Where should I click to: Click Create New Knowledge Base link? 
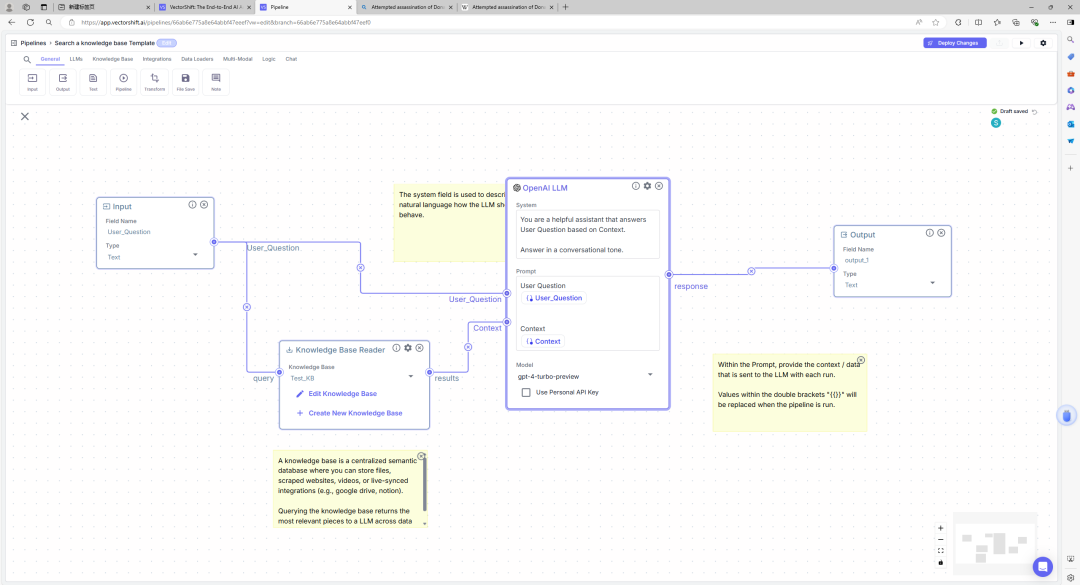pos(355,413)
